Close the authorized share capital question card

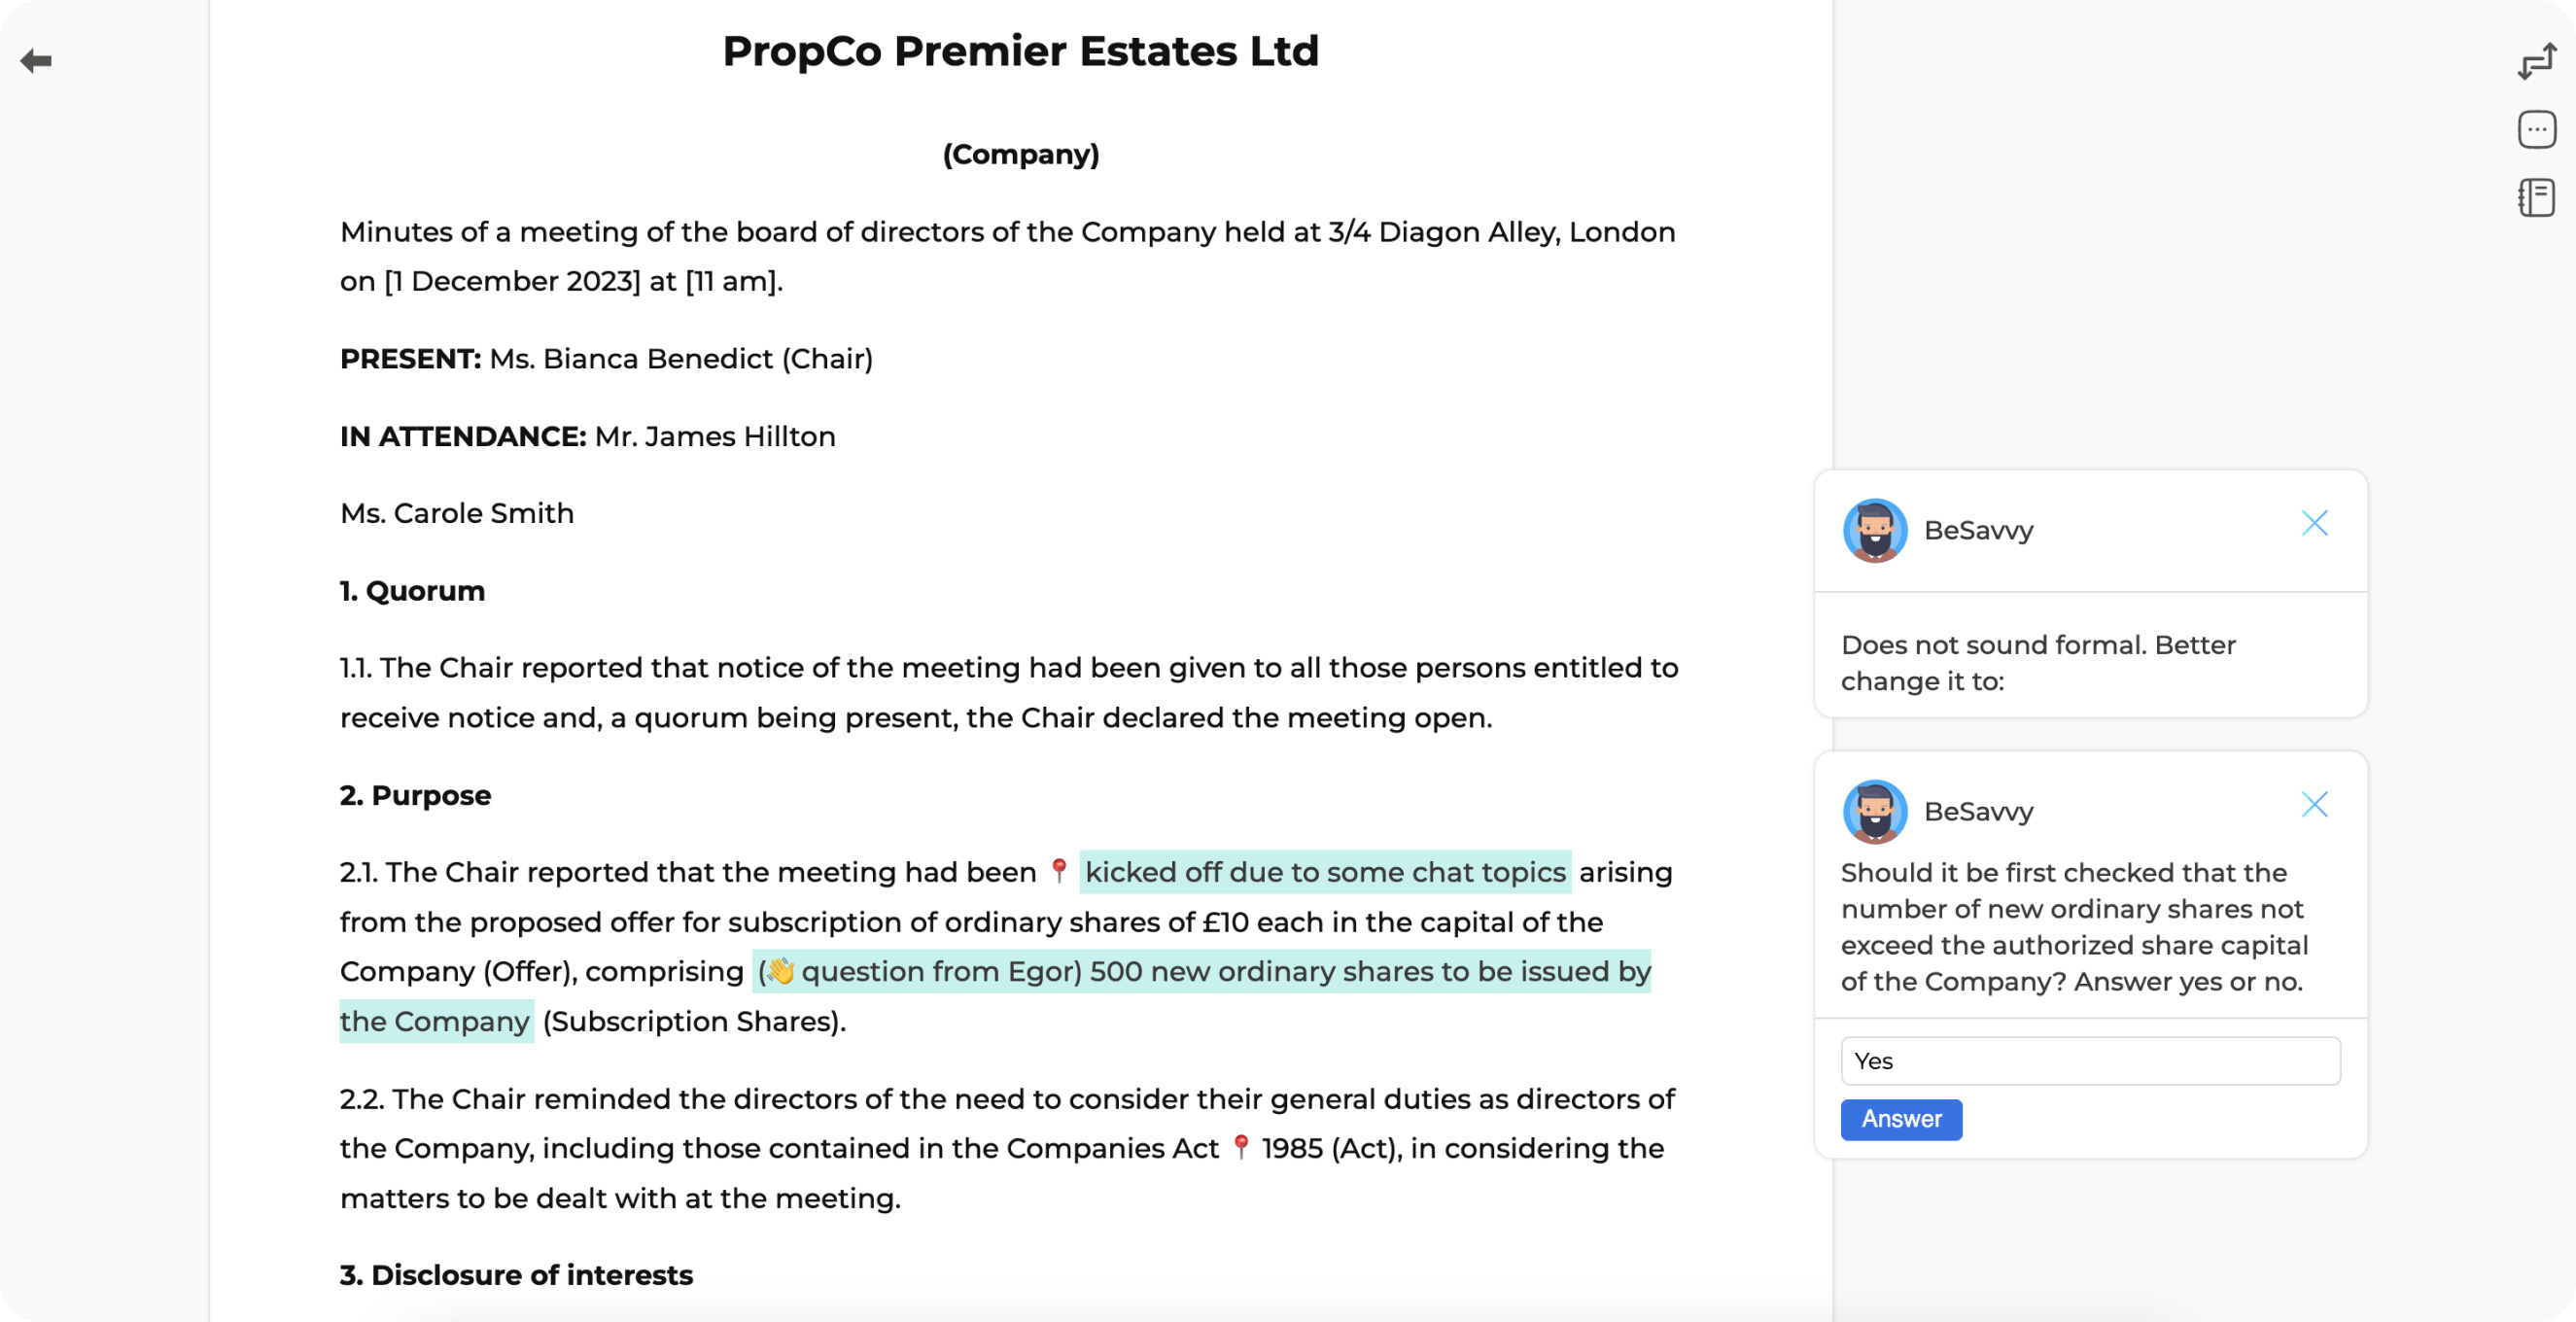click(x=2314, y=805)
